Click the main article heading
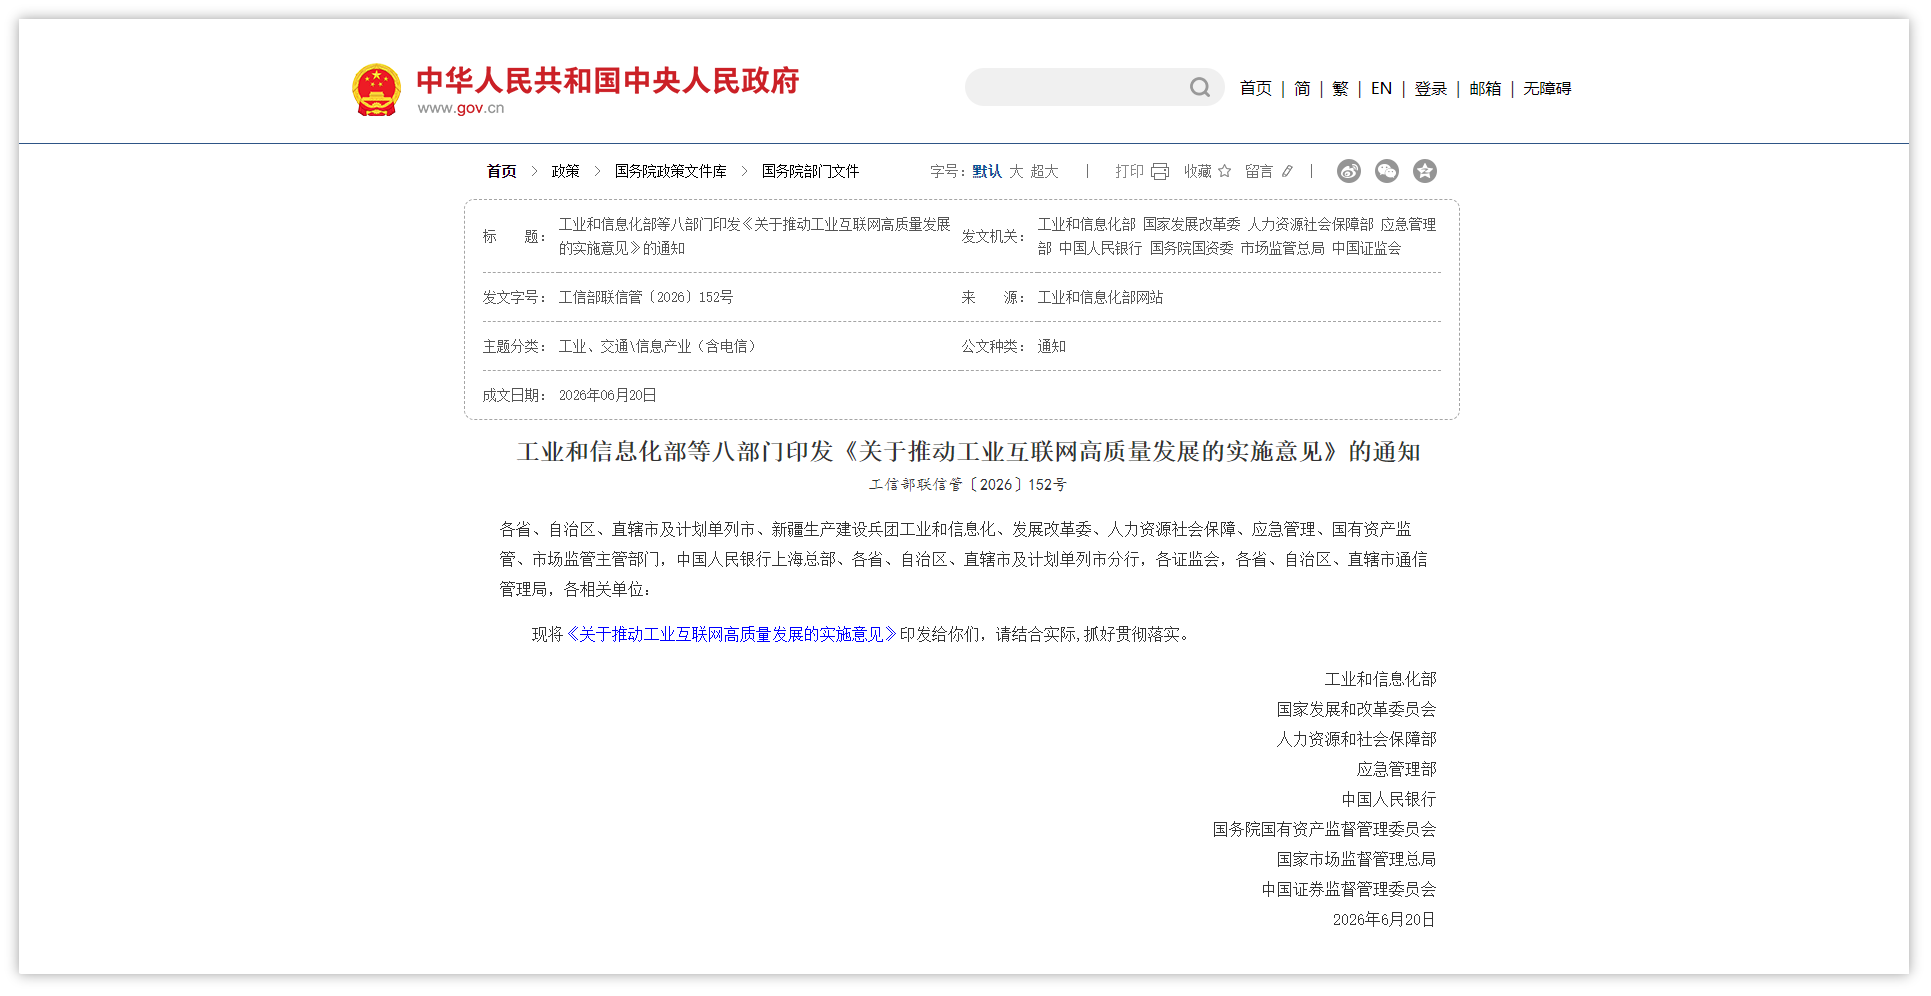The width and height of the screenshot is (1931, 996). pyautogui.click(x=969, y=452)
